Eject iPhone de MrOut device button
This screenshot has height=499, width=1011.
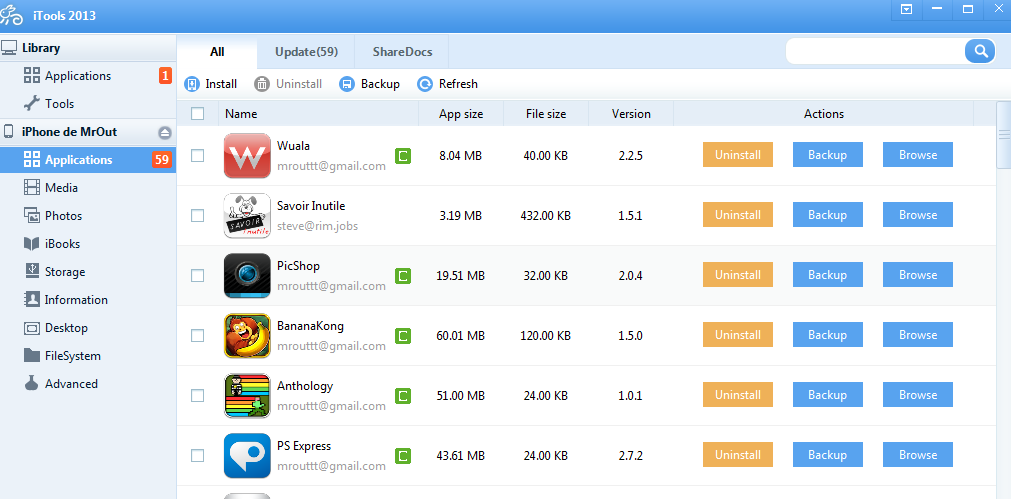[x=164, y=132]
